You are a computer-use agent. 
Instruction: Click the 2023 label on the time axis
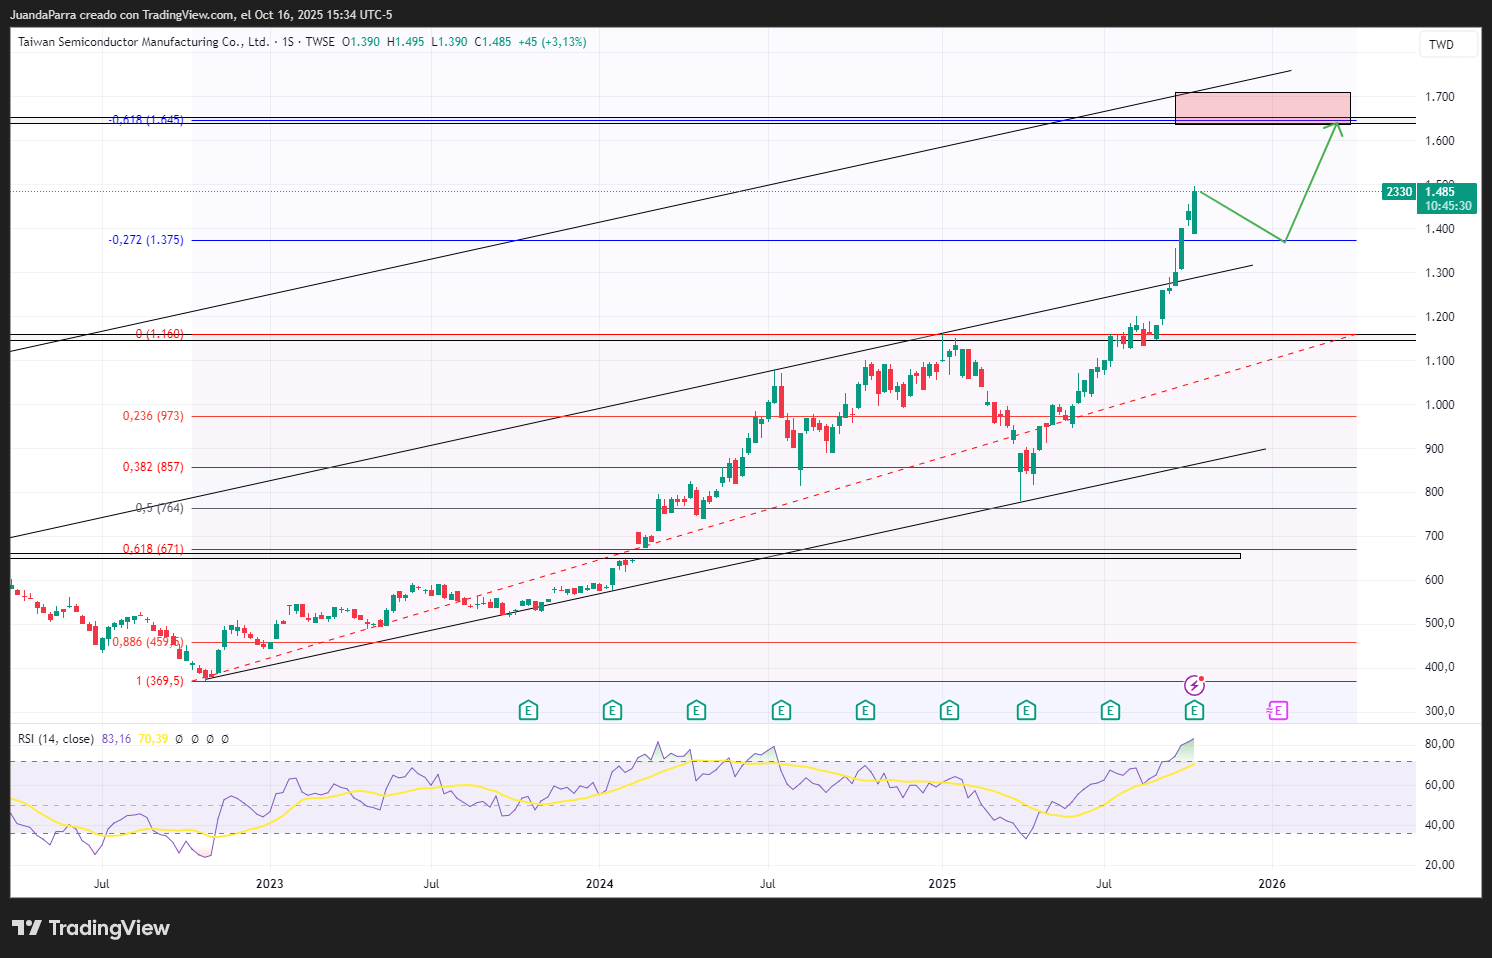269,883
